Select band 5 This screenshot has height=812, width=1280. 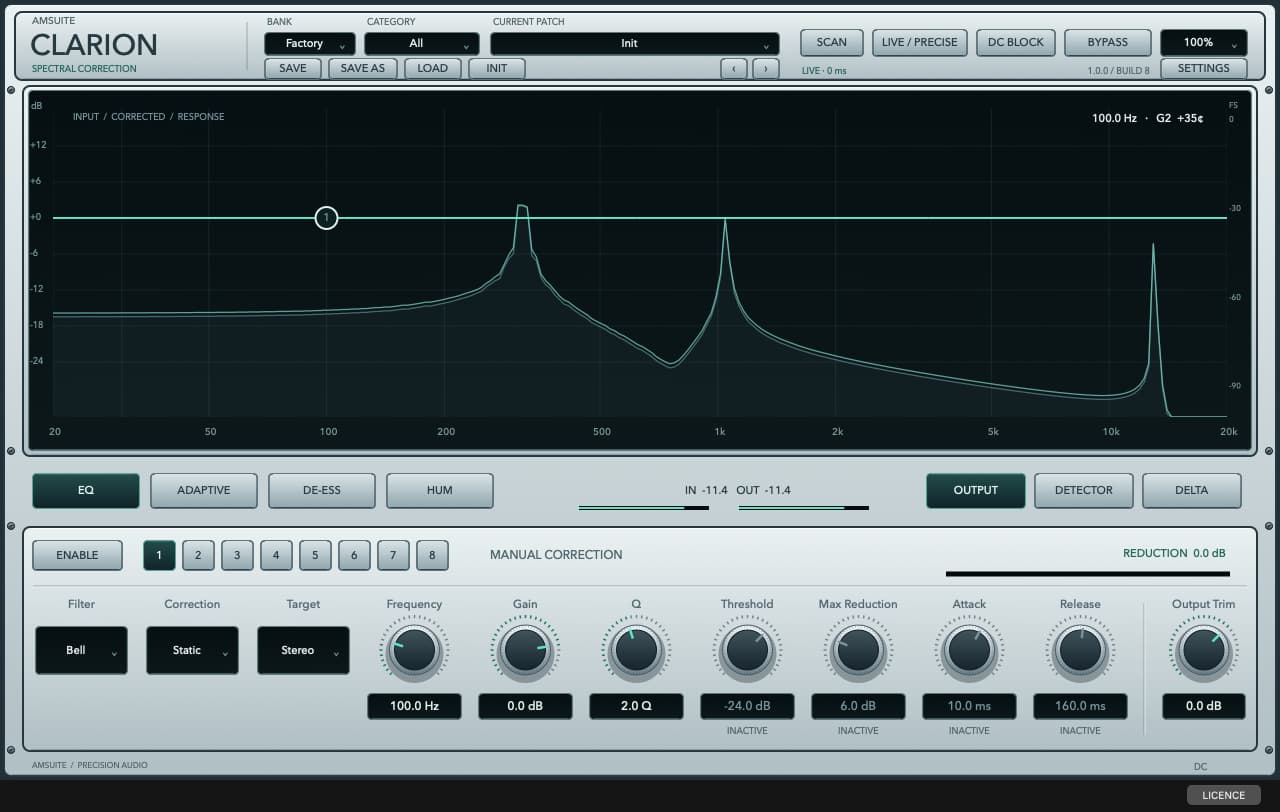pyautogui.click(x=315, y=555)
